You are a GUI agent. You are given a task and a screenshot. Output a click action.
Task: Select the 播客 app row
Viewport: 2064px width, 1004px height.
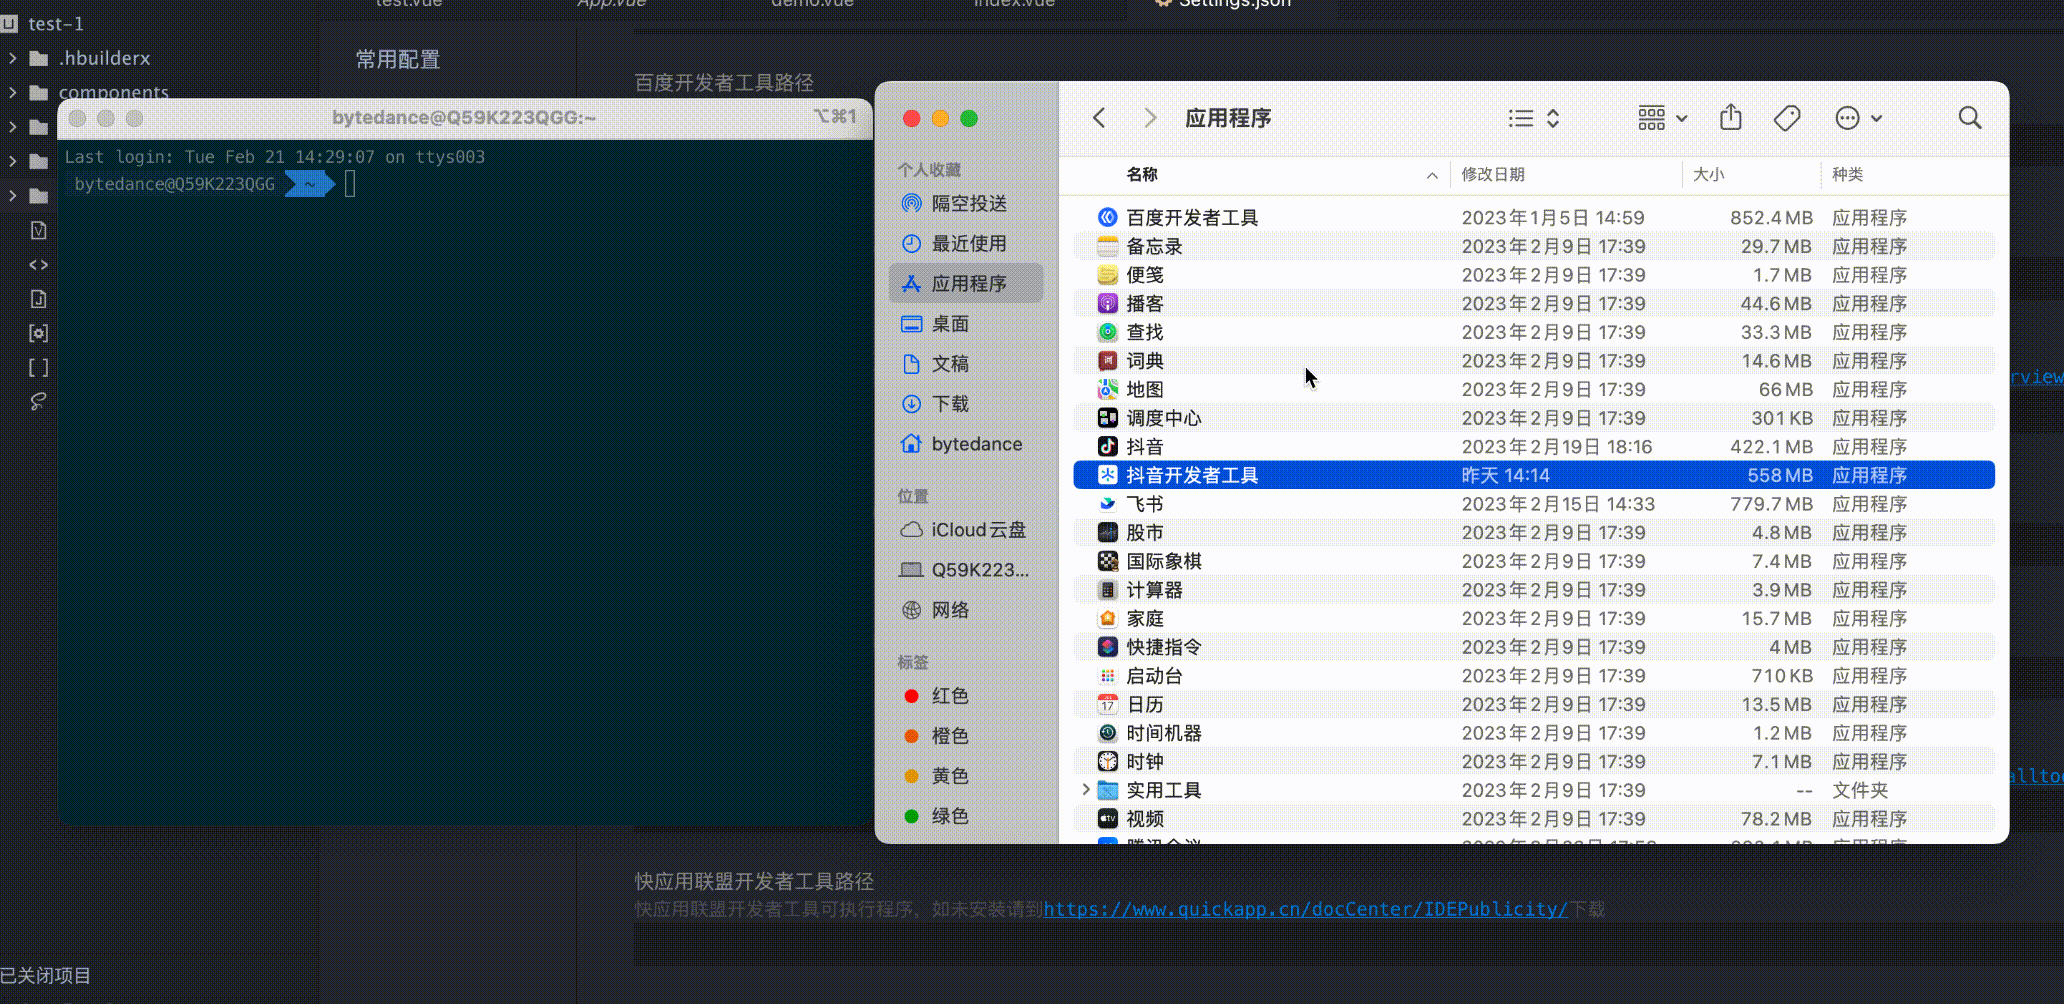(x=1534, y=303)
